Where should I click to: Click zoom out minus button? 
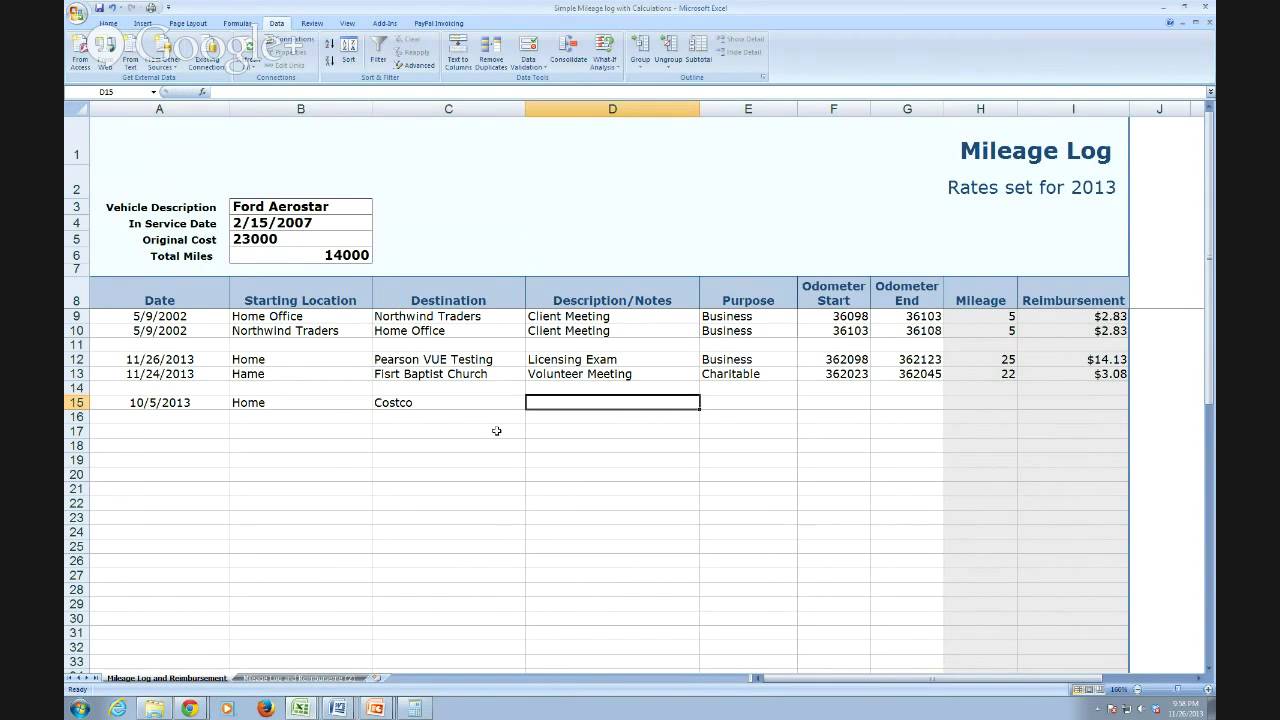pos(1136,690)
